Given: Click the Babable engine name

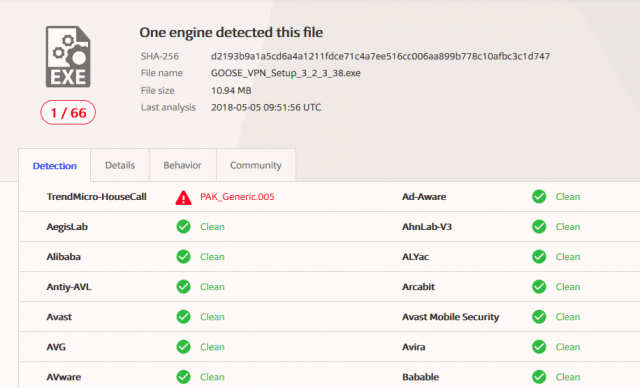Looking at the screenshot, I should 420,377.
